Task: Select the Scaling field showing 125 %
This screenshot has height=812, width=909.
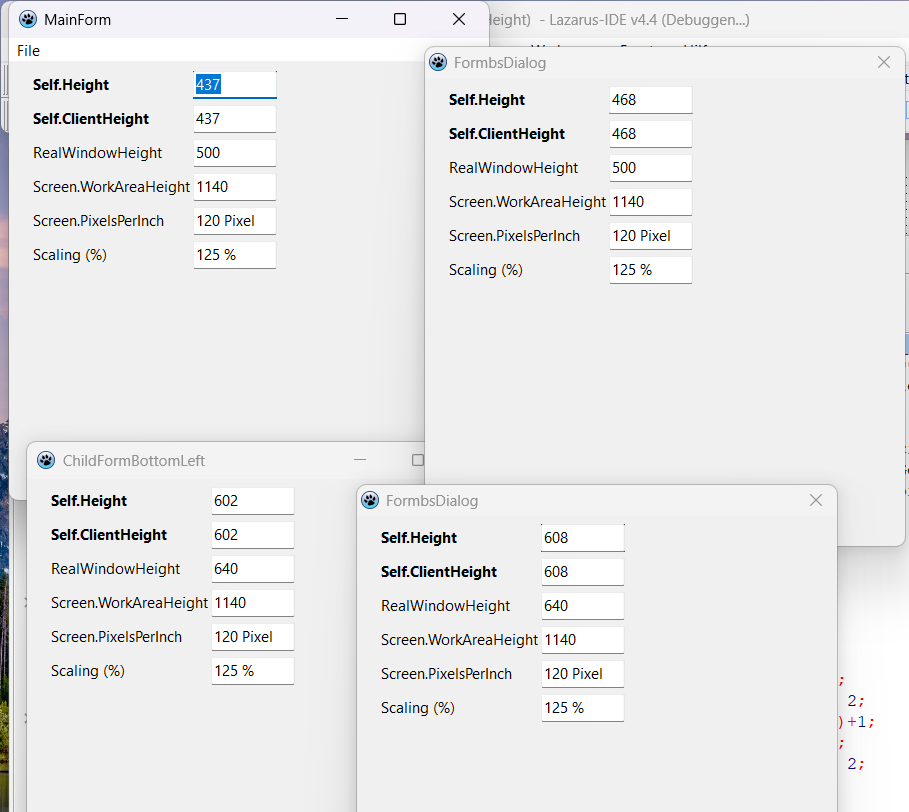Action: (234, 255)
